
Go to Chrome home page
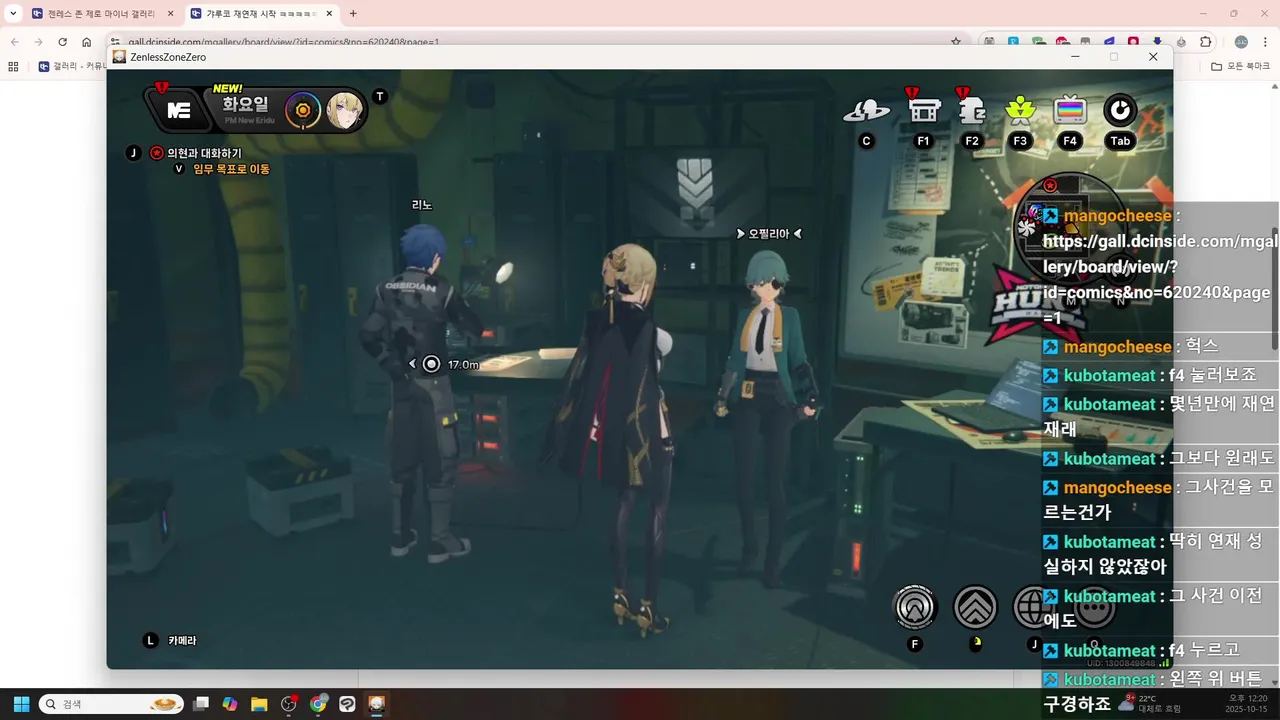click(x=87, y=42)
